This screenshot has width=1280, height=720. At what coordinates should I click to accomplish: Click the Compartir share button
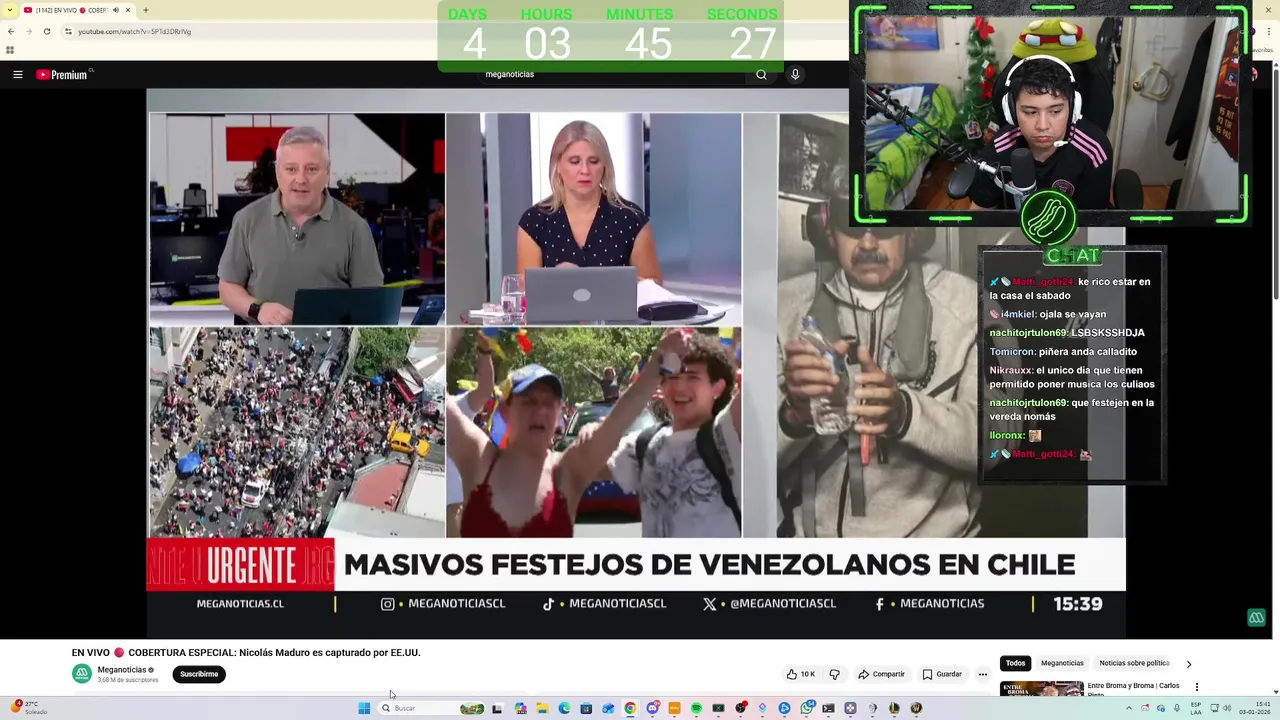pyautogui.click(x=881, y=674)
